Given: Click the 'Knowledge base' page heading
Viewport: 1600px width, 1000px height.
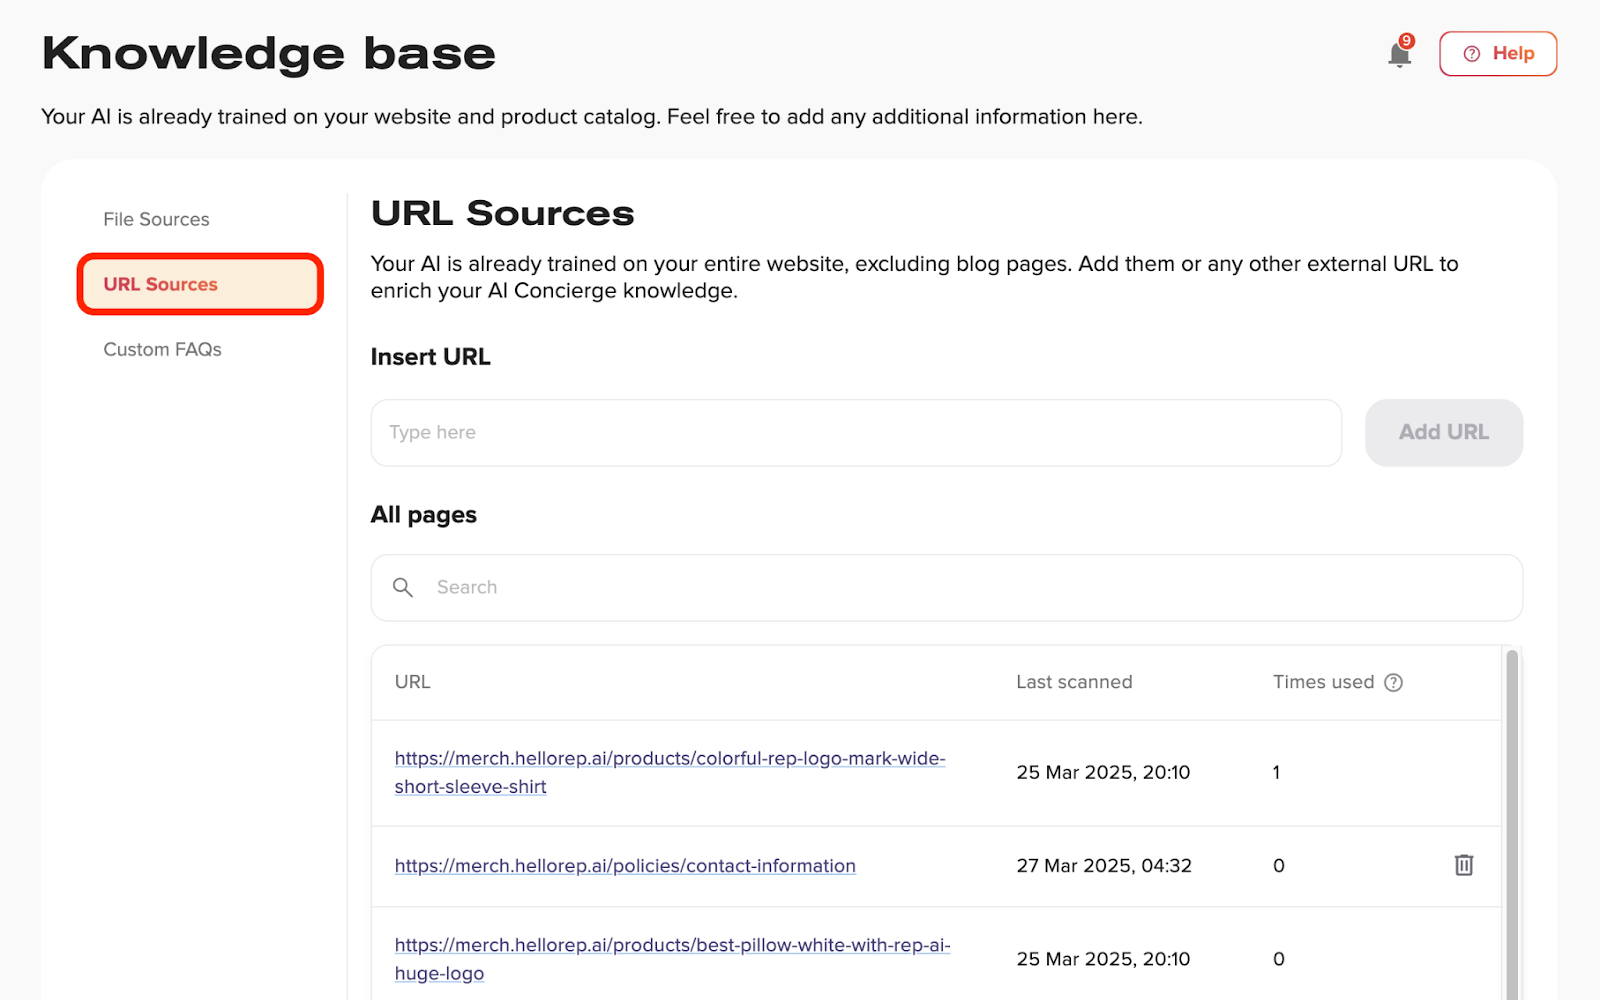Looking at the screenshot, I should tap(269, 54).
